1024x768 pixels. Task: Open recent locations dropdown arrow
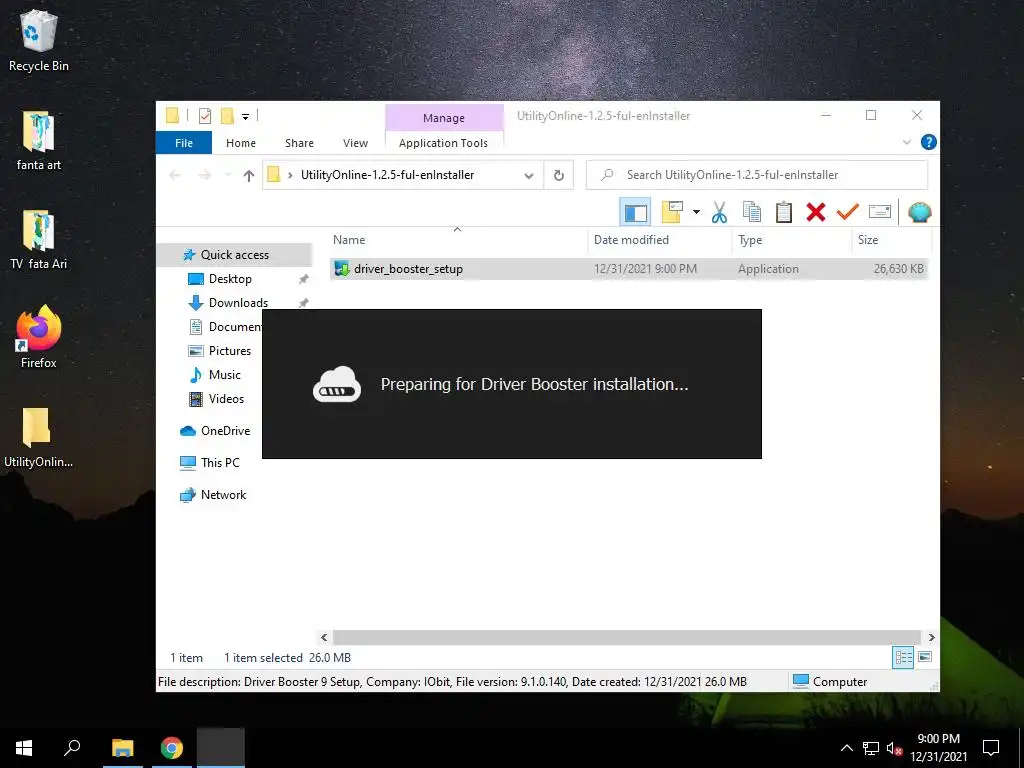[228, 175]
